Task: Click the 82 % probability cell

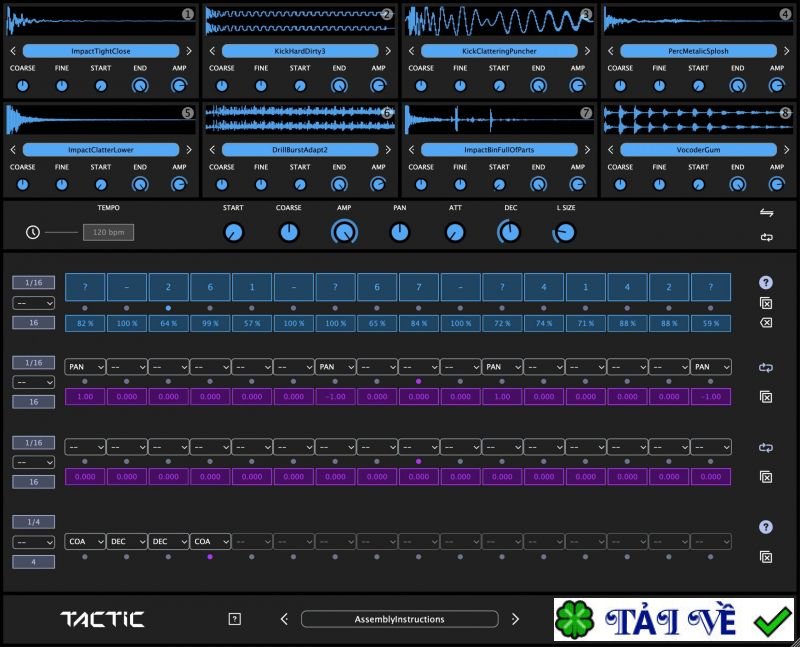Action: (85, 324)
